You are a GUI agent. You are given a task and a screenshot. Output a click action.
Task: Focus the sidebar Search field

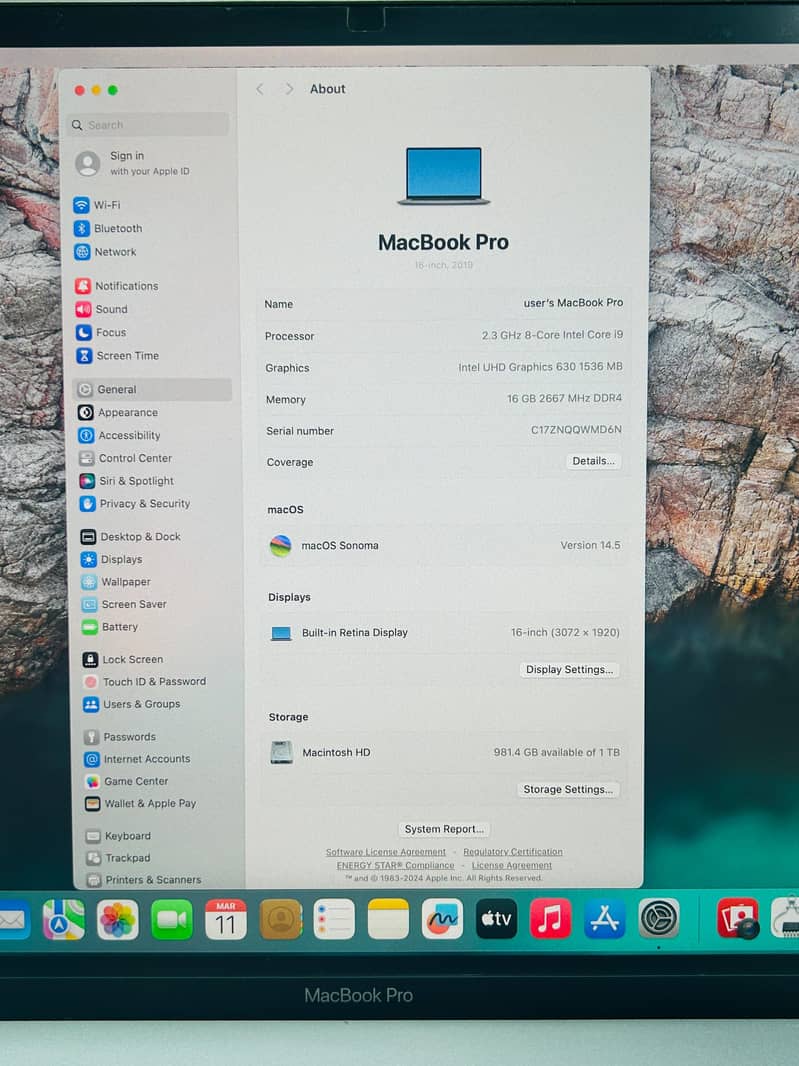(x=149, y=125)
